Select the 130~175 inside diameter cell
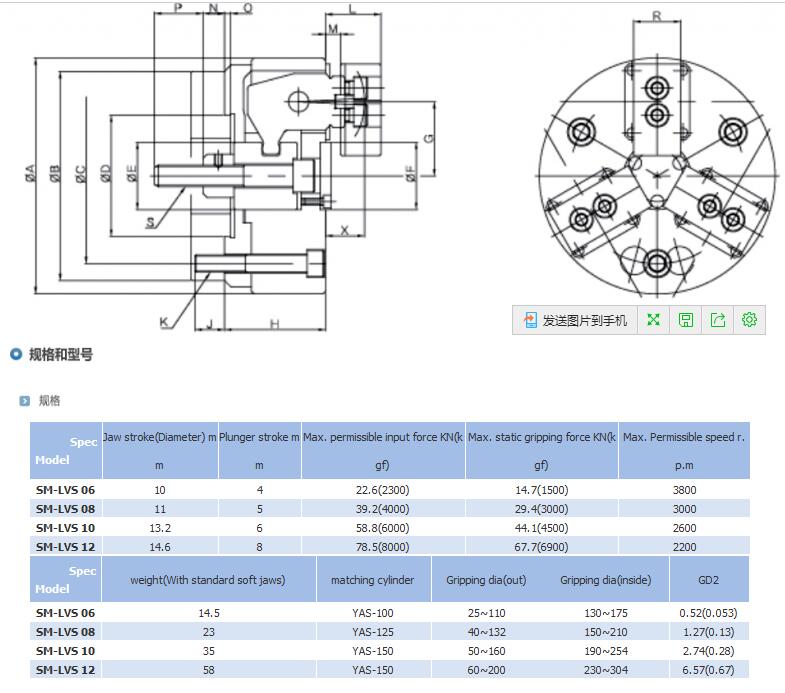 coord(606,613)
